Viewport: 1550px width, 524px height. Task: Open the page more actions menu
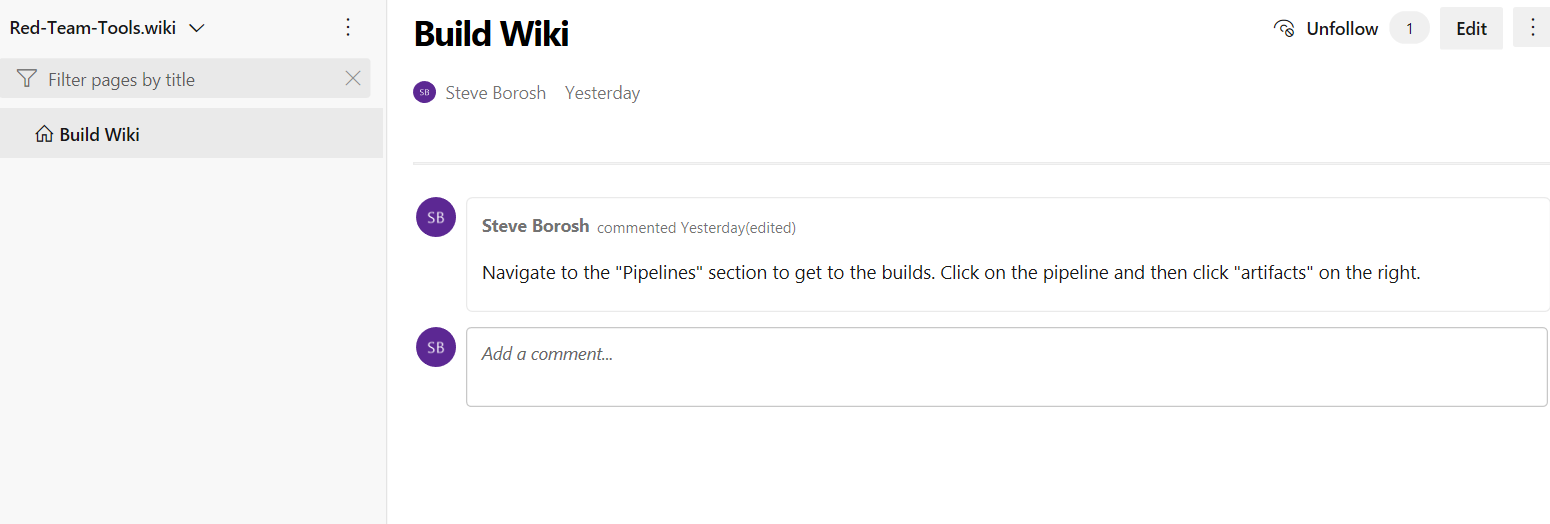click(x=1532, y=28)
